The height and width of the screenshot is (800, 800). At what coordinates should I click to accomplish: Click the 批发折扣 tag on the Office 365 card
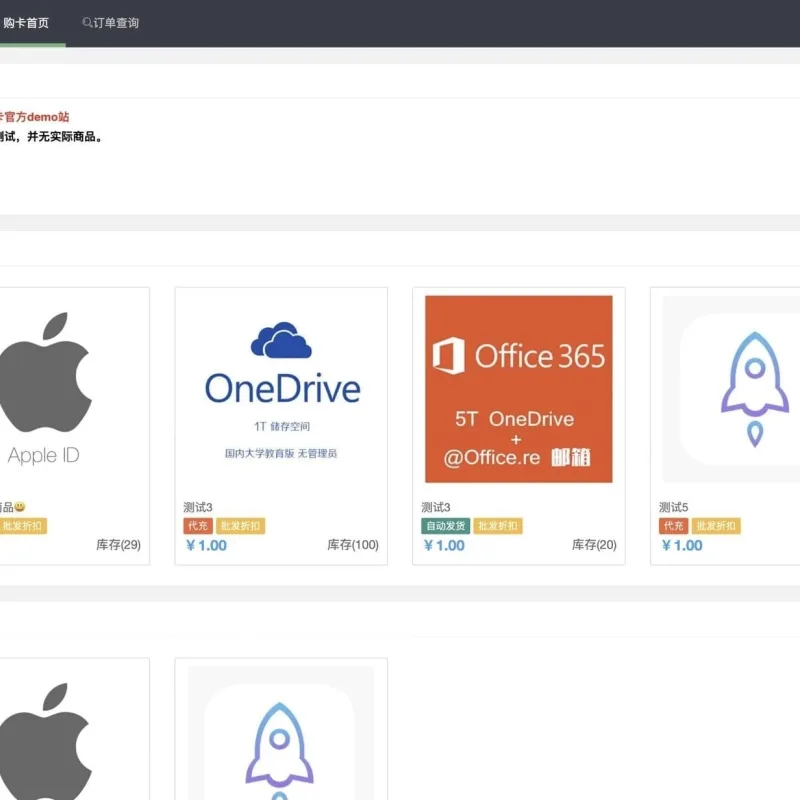[x=498, y=526]
